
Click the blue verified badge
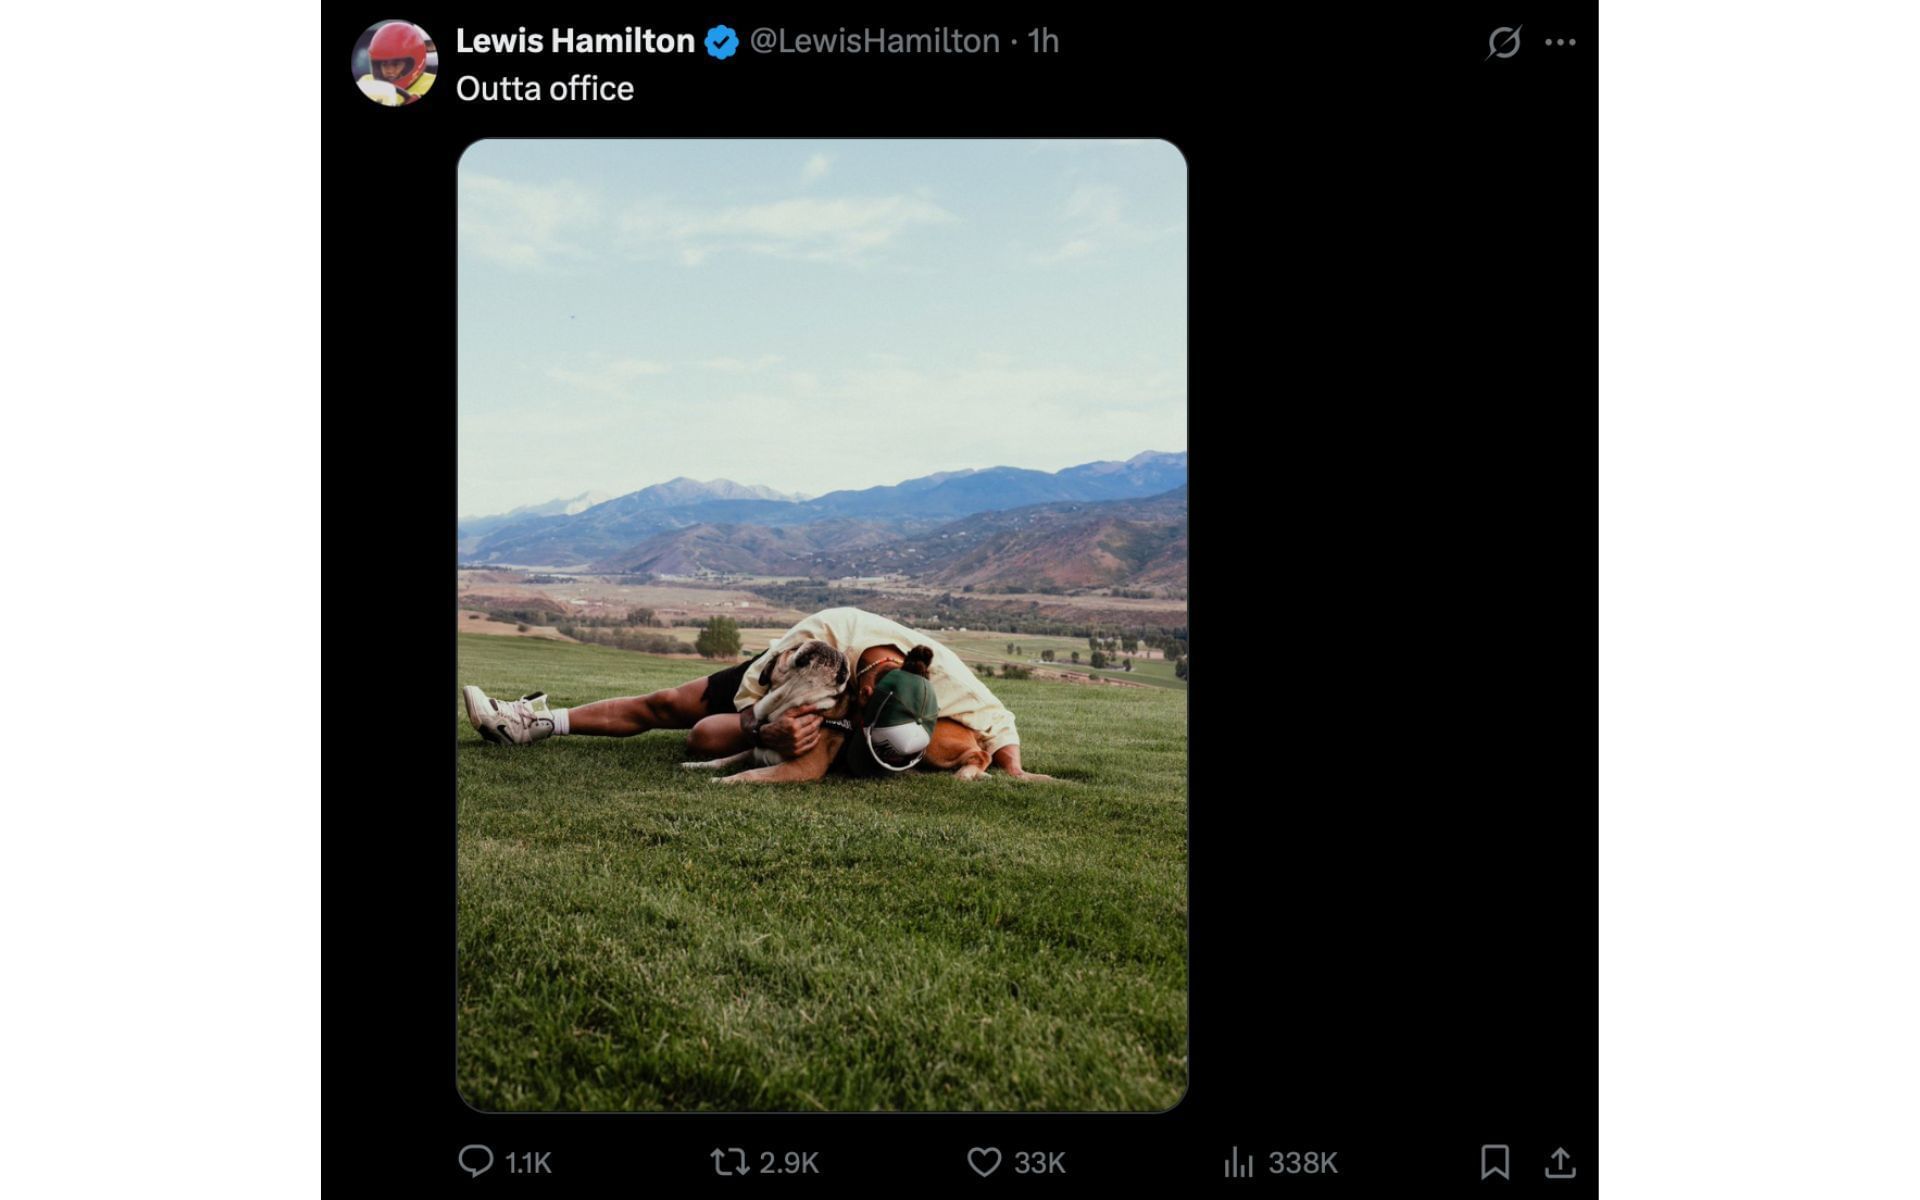721,42
